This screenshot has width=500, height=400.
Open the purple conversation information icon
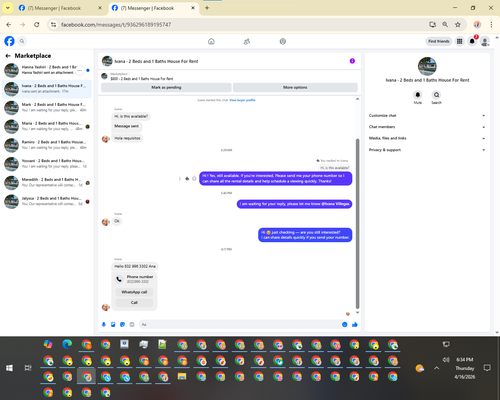click(352, 61)
